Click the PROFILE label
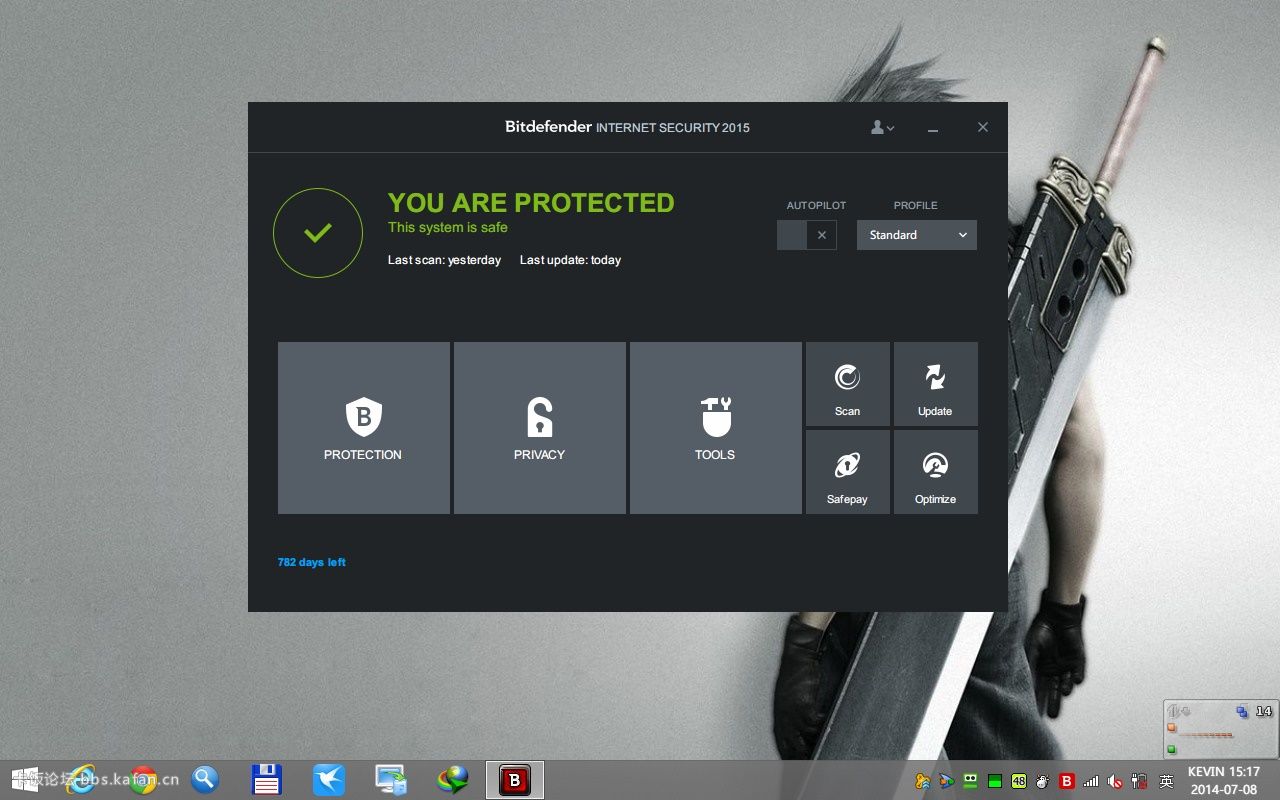 [916, 205]
